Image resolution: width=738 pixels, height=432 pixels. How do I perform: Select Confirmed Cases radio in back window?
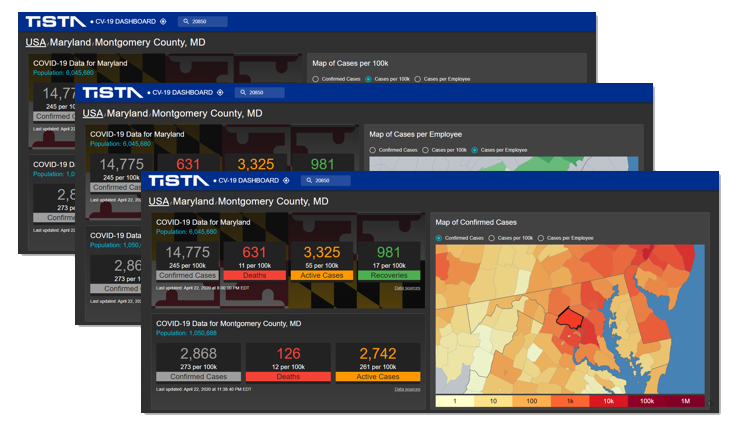(315, 79)
